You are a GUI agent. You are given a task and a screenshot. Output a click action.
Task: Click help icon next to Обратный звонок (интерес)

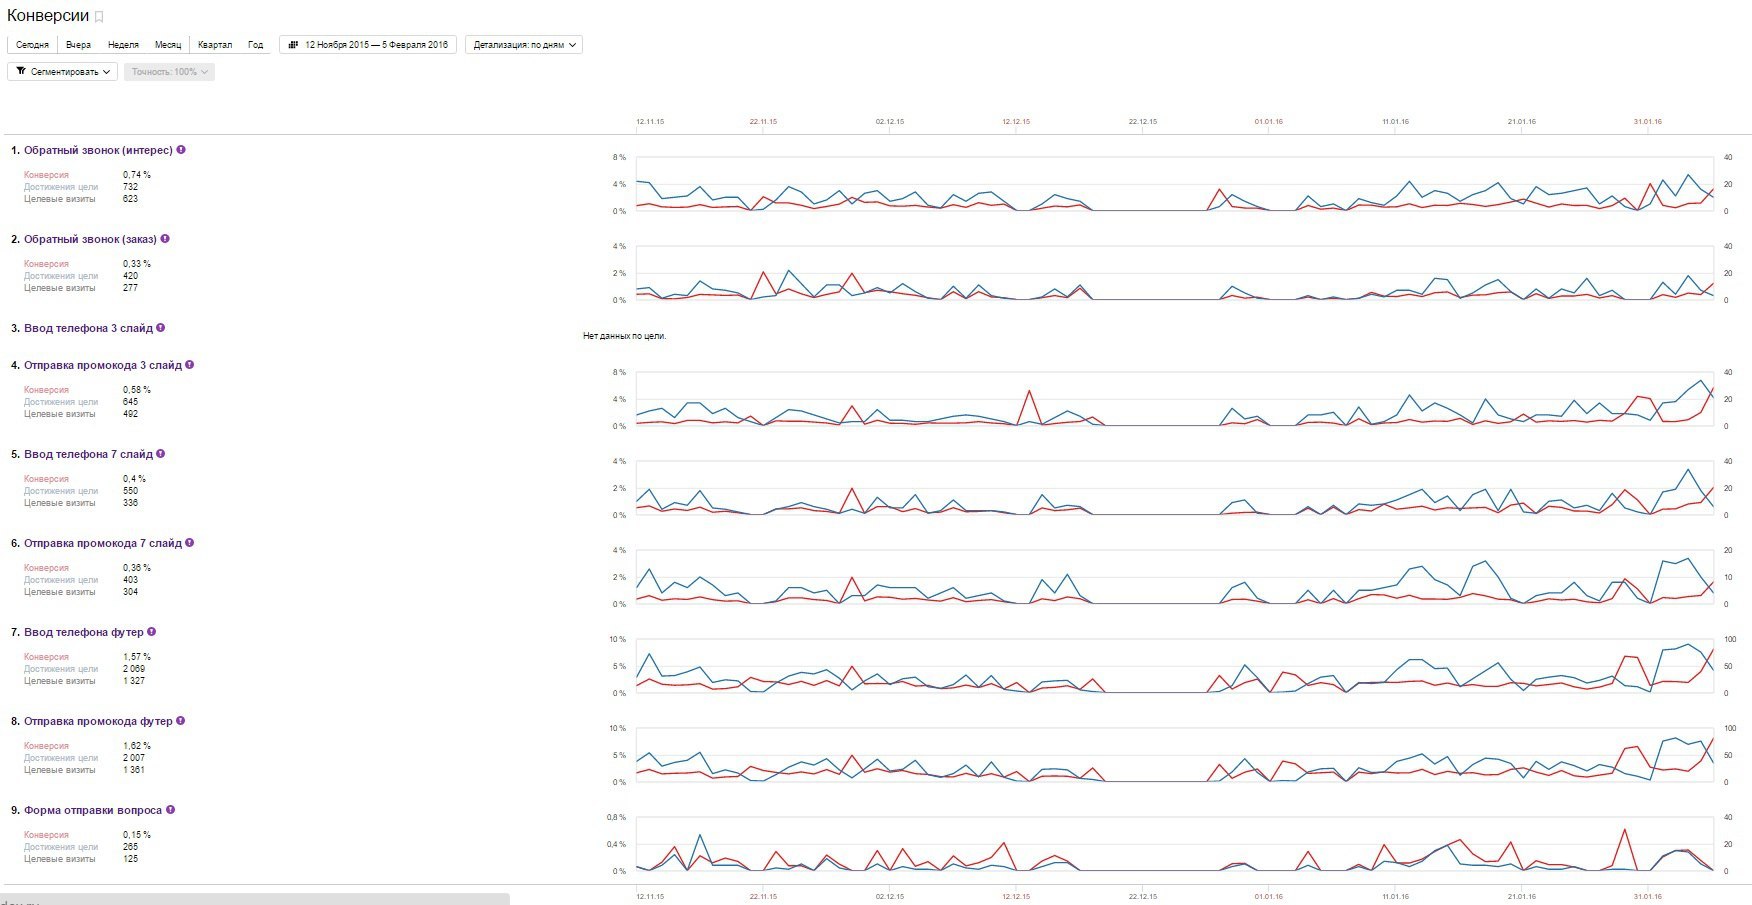click(x=181, y=150)
